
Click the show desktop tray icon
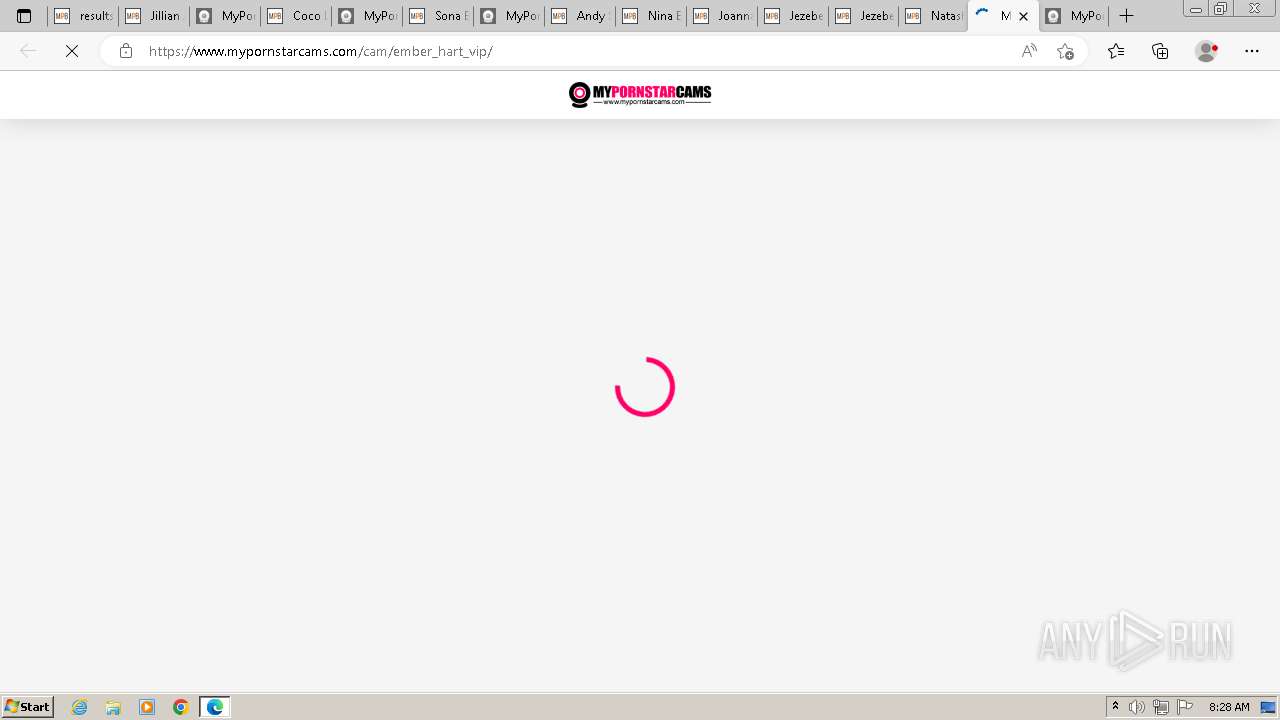point(1268,707)
